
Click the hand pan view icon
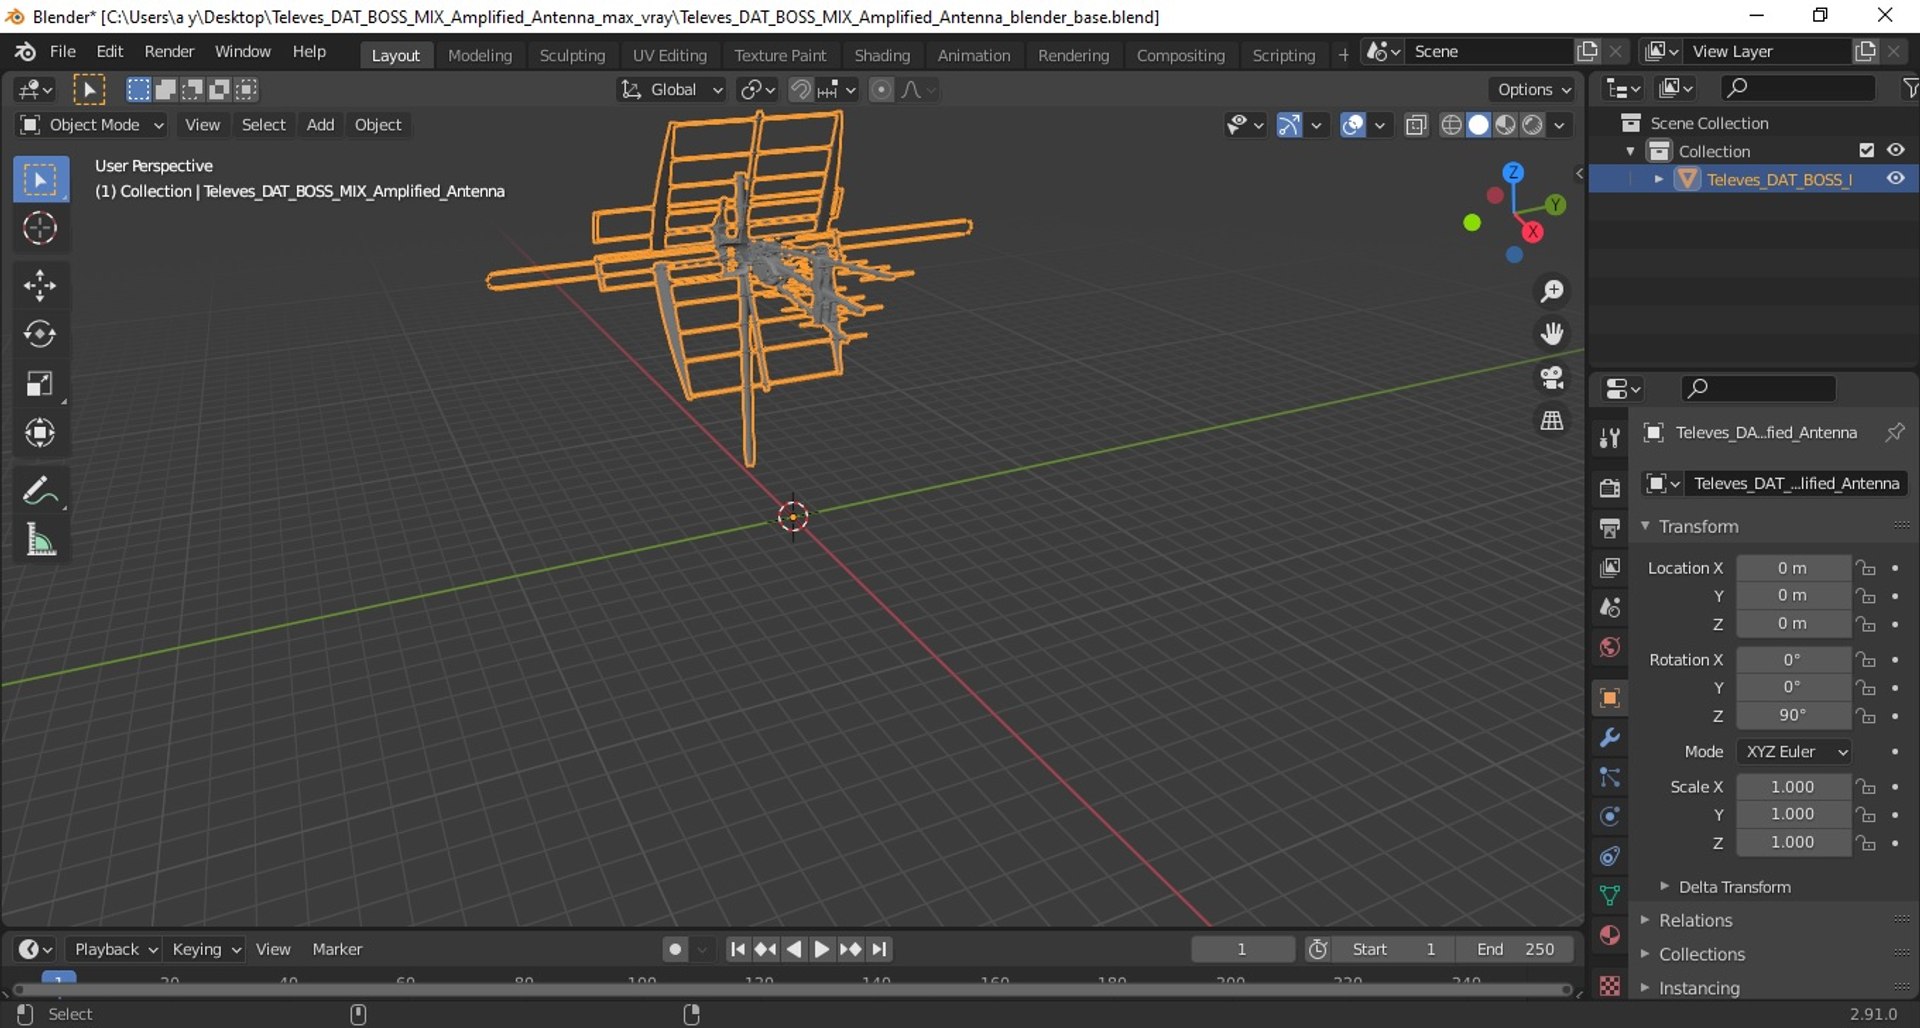pos(1552,334)
